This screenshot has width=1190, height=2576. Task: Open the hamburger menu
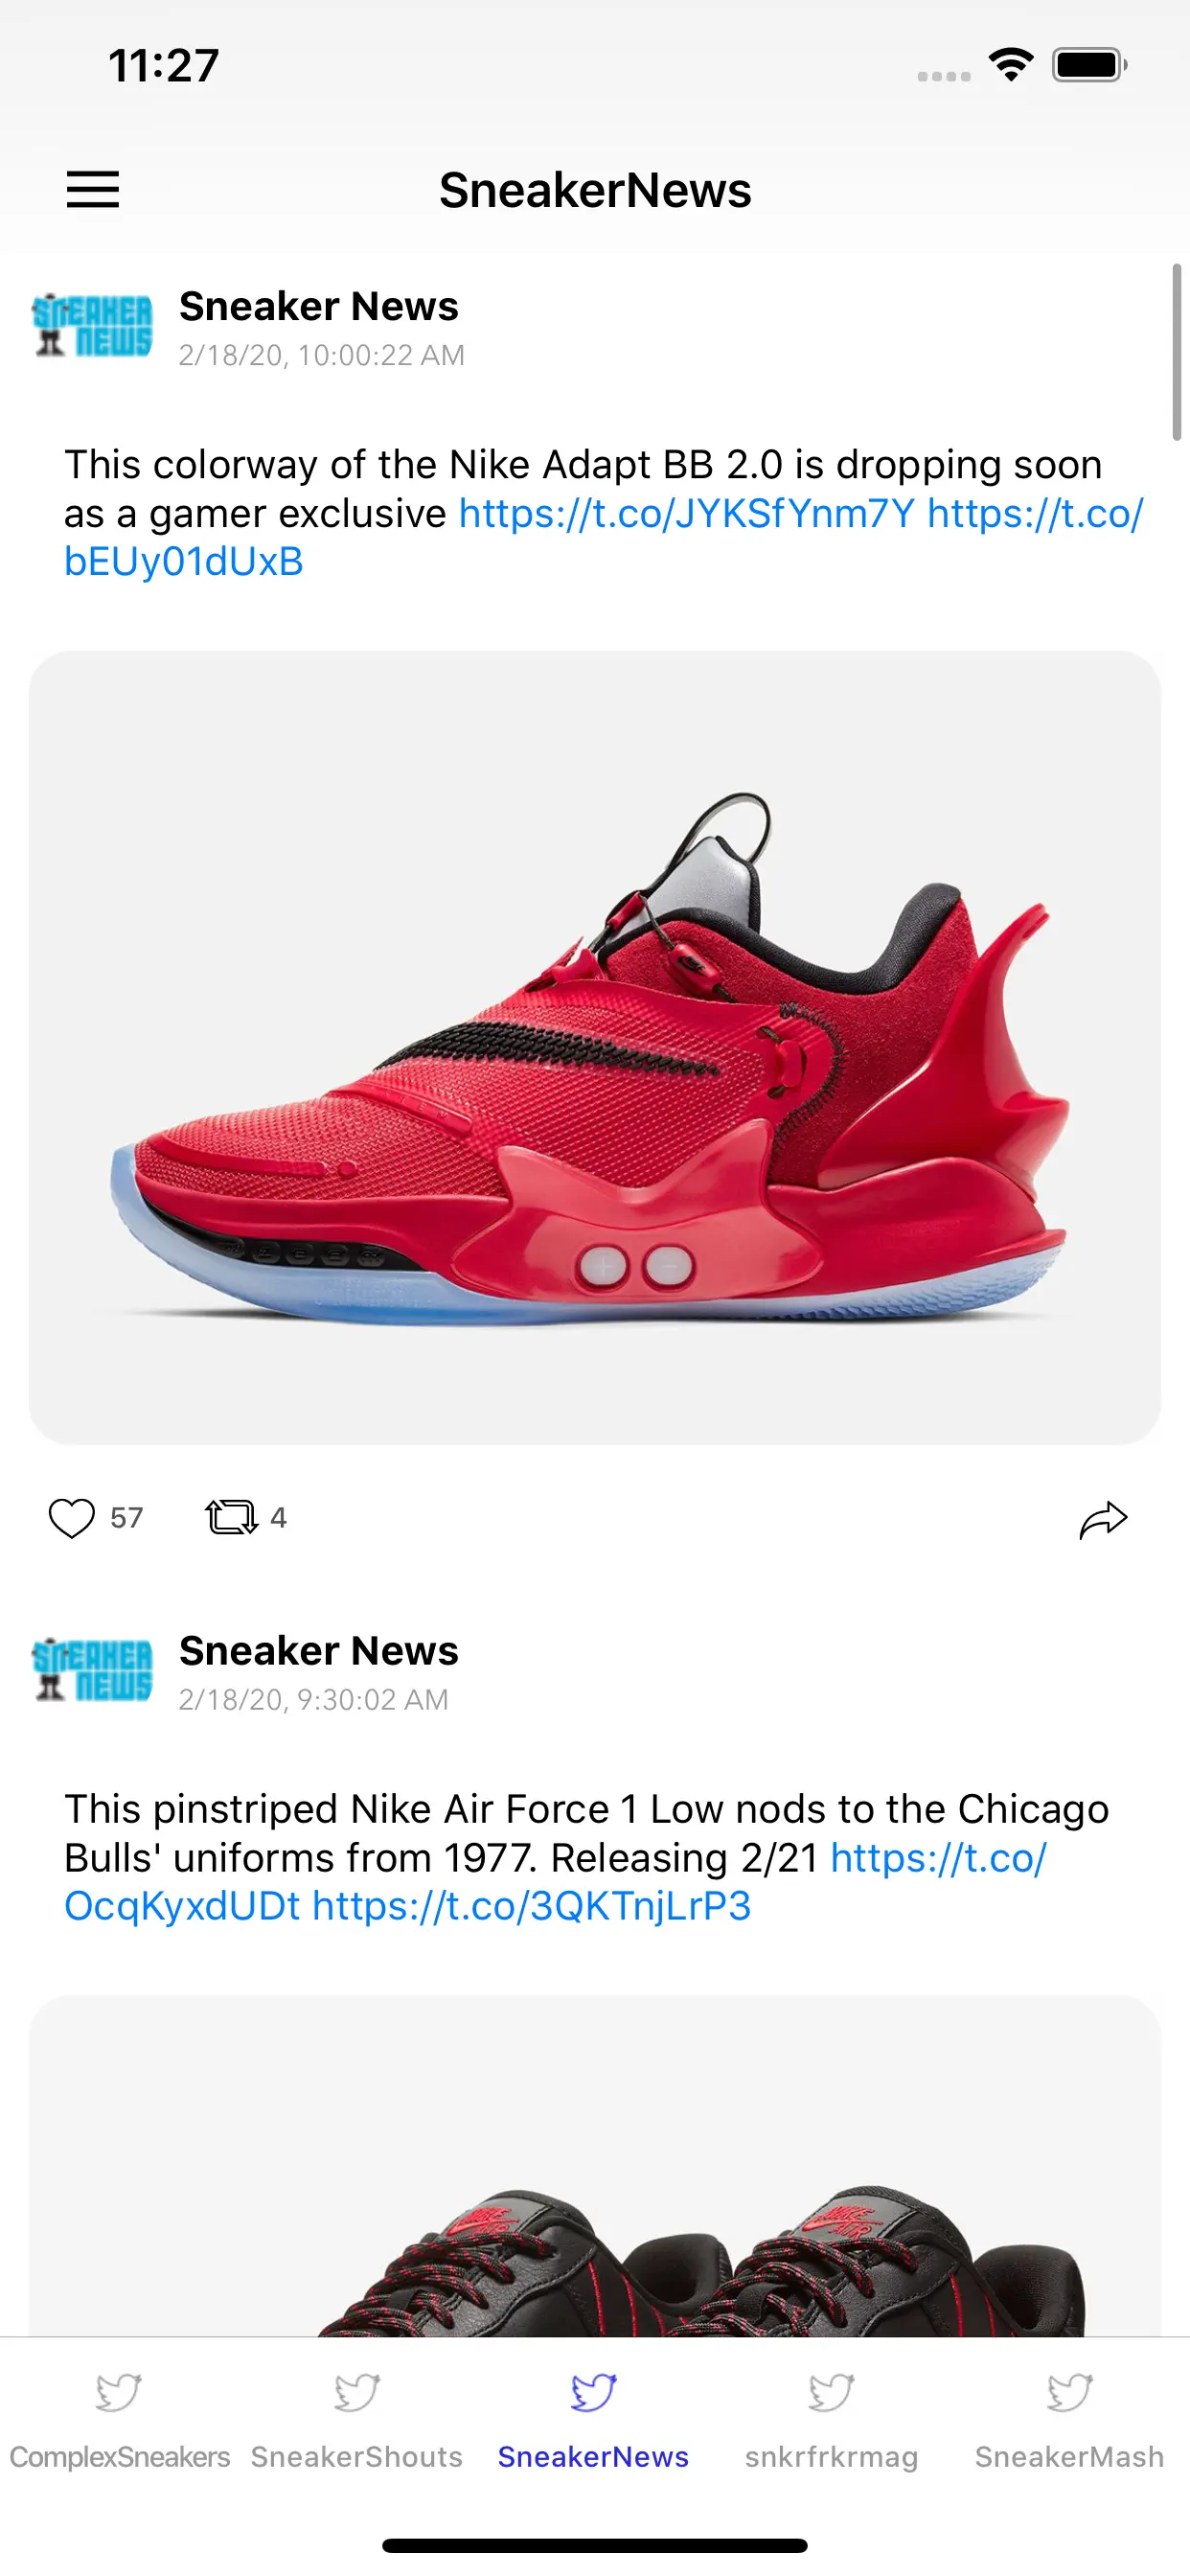click(x=93, y=189)
